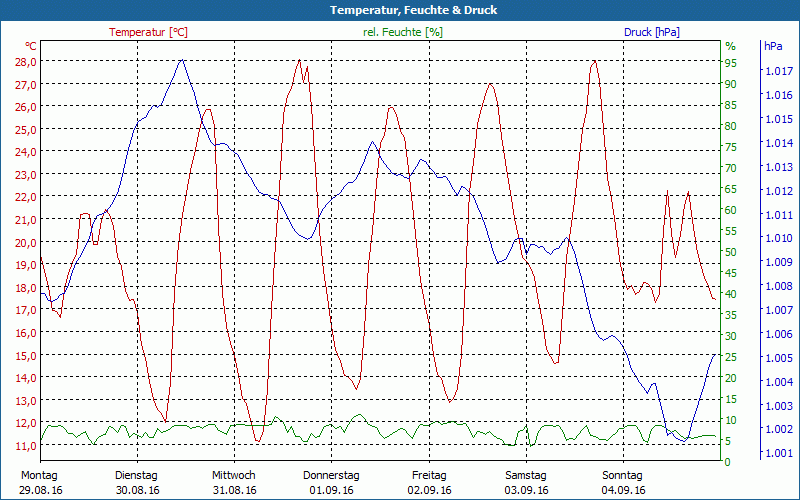
Task: Click the green '%' axis unit label
Action: (730, 46)
